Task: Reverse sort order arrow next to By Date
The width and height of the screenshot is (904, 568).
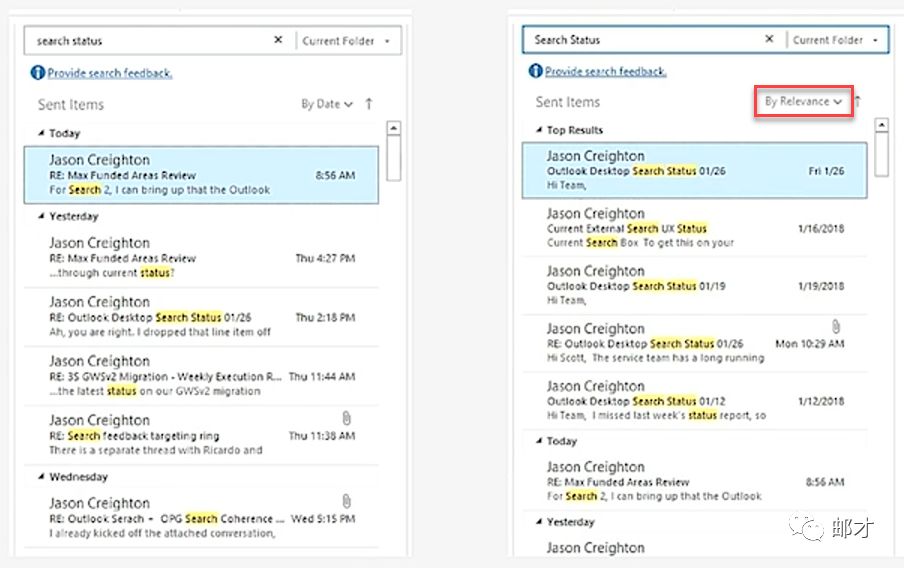Action: coord(369,104)
